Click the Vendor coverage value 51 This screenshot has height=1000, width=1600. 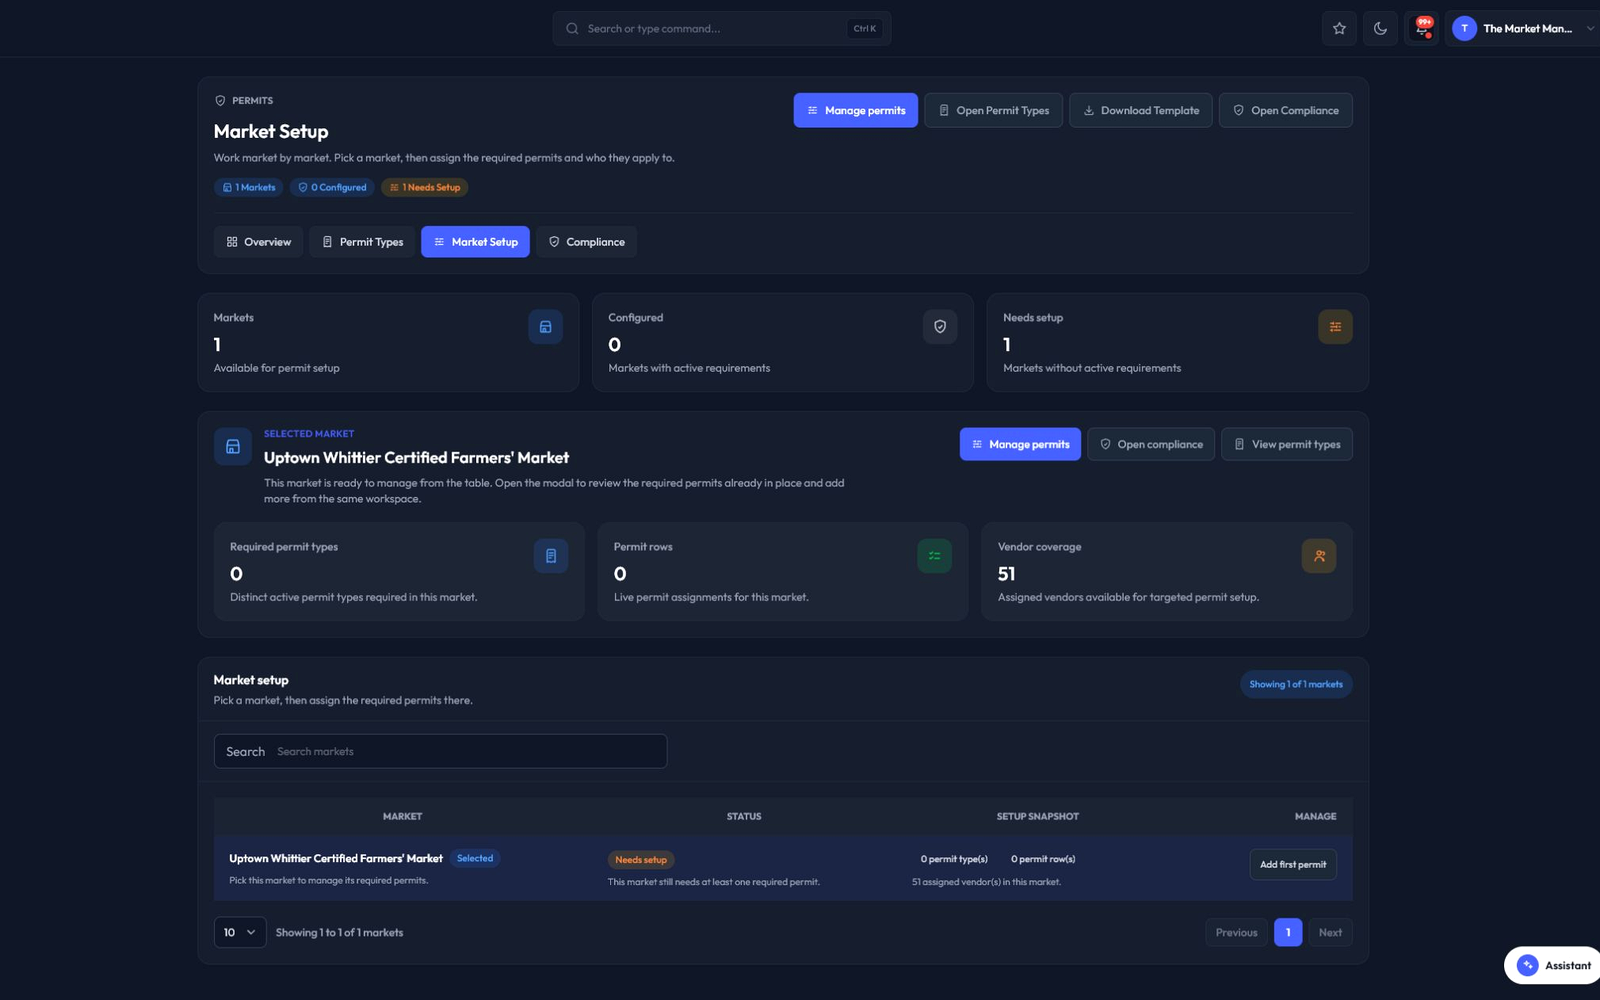point(1007,574)
